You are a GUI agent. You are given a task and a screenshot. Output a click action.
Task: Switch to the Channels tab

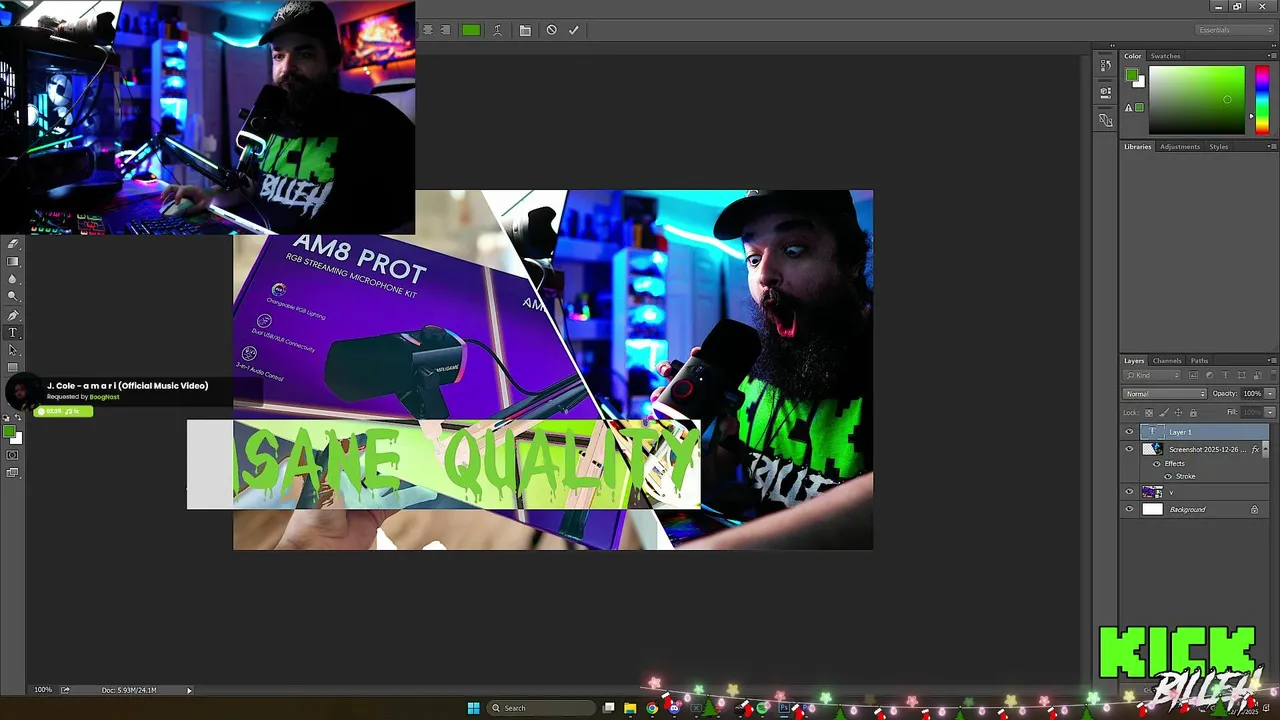click(x=1167, y=361)
